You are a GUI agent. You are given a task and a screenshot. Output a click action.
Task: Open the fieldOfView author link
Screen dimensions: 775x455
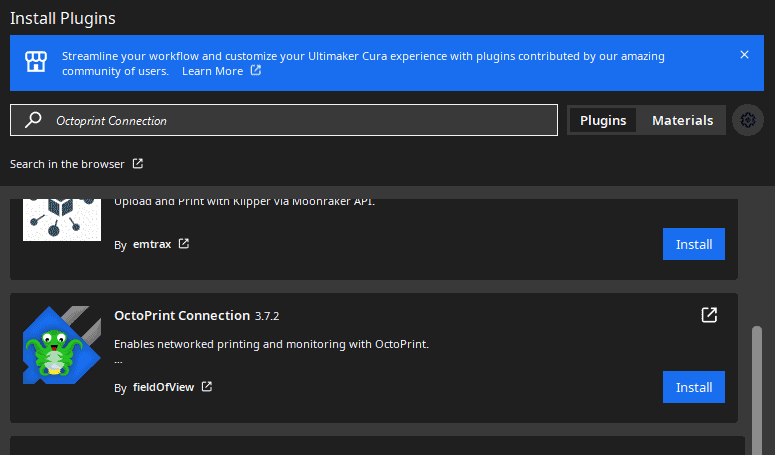pyautogui.click(x=164, y=387)
